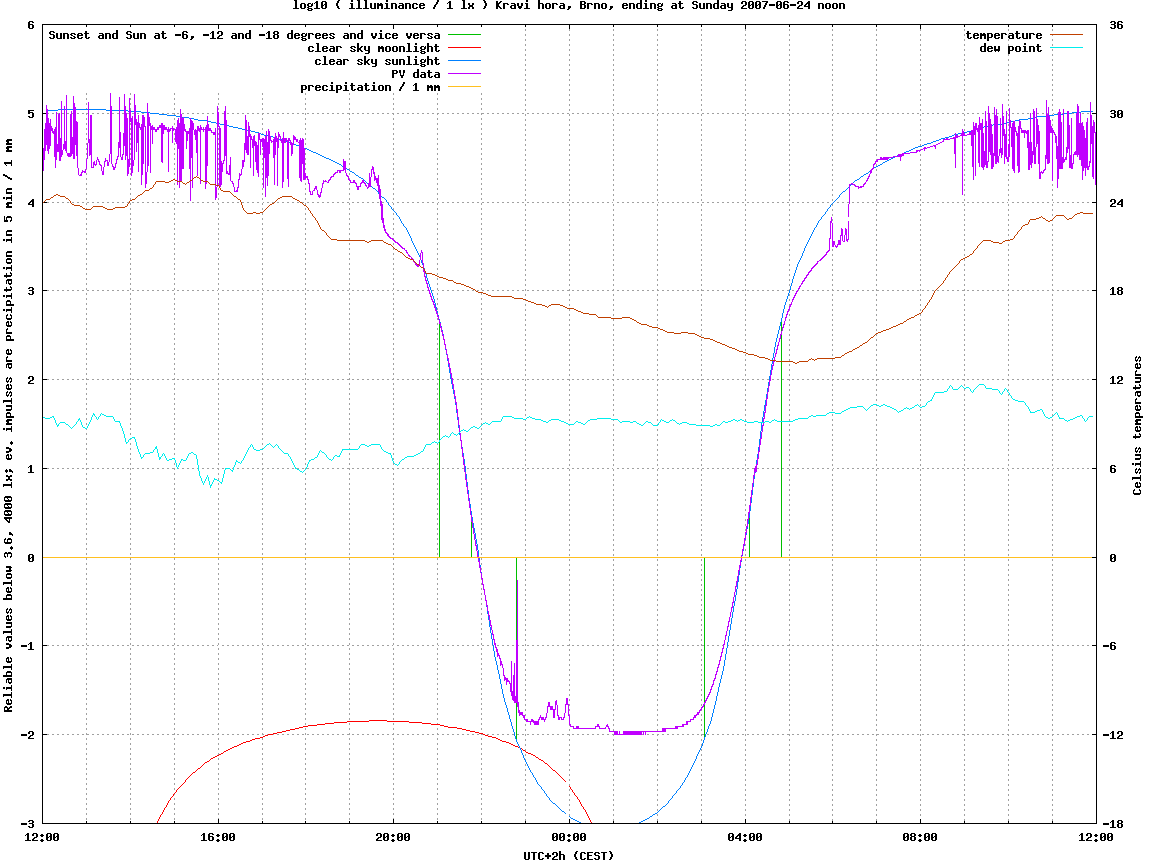The width and height of the screenshot is (1151, 863).
Task: Click the right axis tick label '36'
Action: point(1116,25)
